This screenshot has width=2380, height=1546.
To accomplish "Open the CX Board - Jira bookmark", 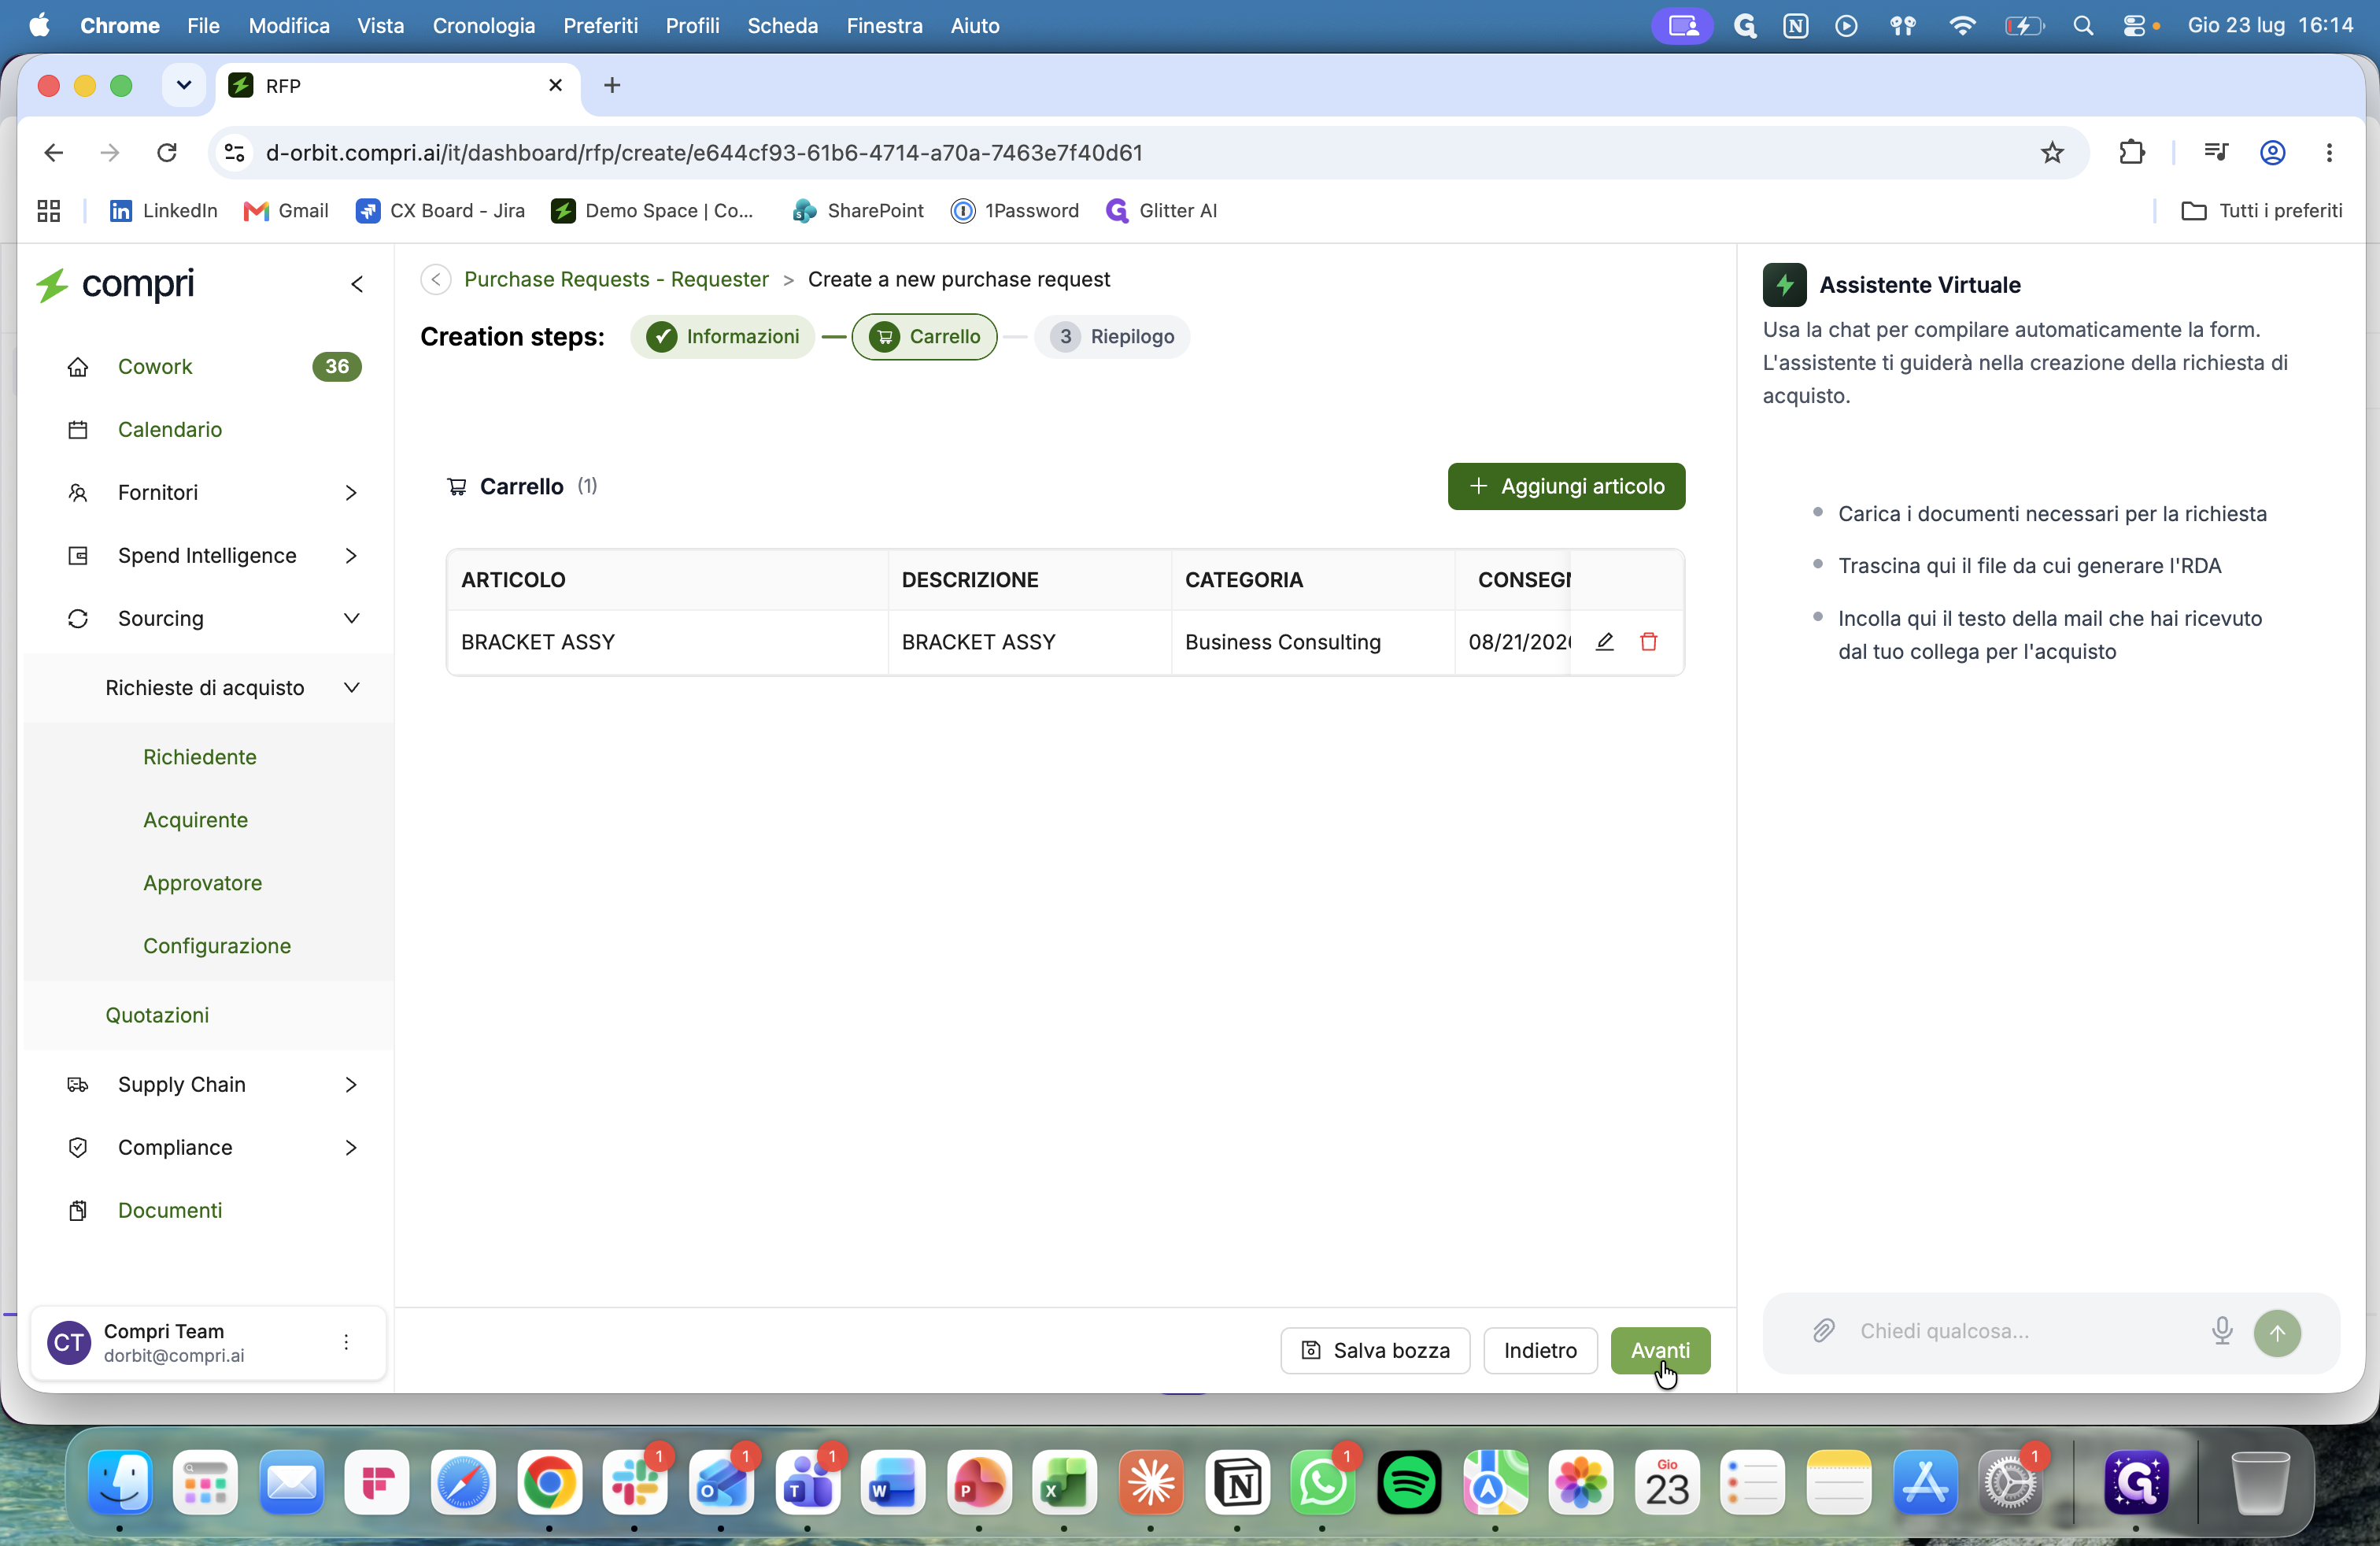I will click(440, 211).
